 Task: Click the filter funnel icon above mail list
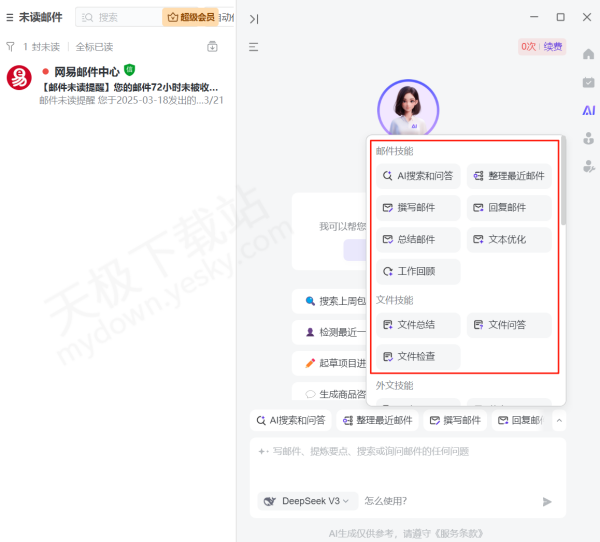10,46
